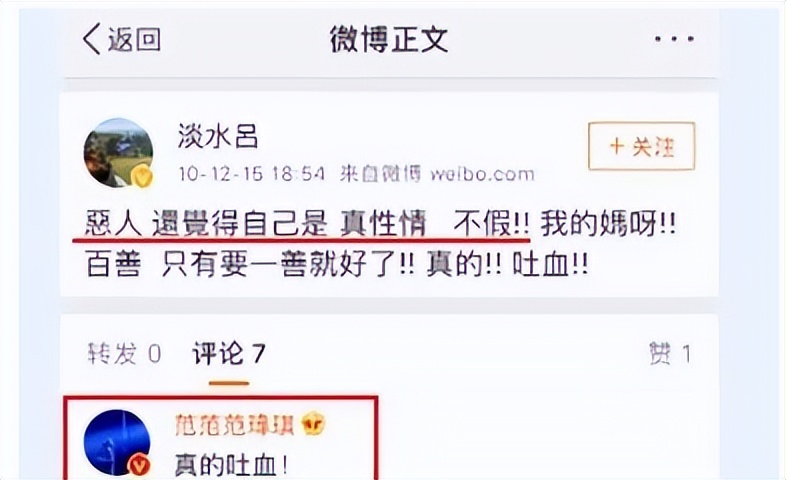Click the post timestamp 10-12-15 18:54
The height and width of the screenshot is (480, 786).
pos(252,174)
